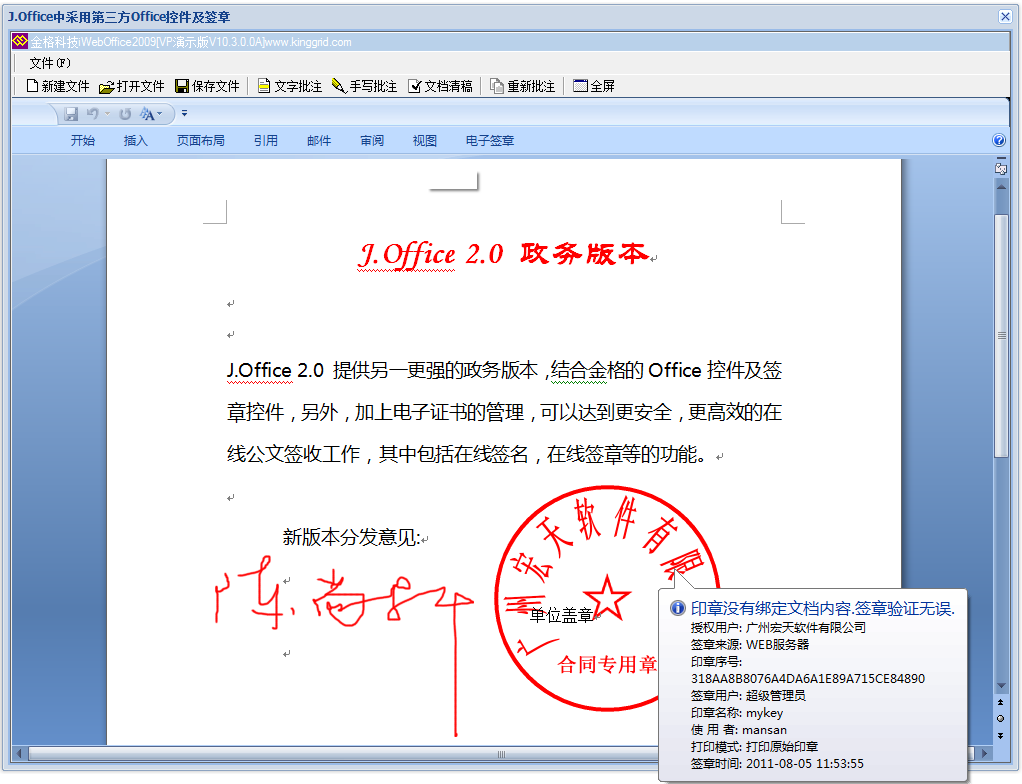Select 手写批注 handwriting annotation tool
The height and width of the screenshot is (784, 1022).
coord(364,86)
